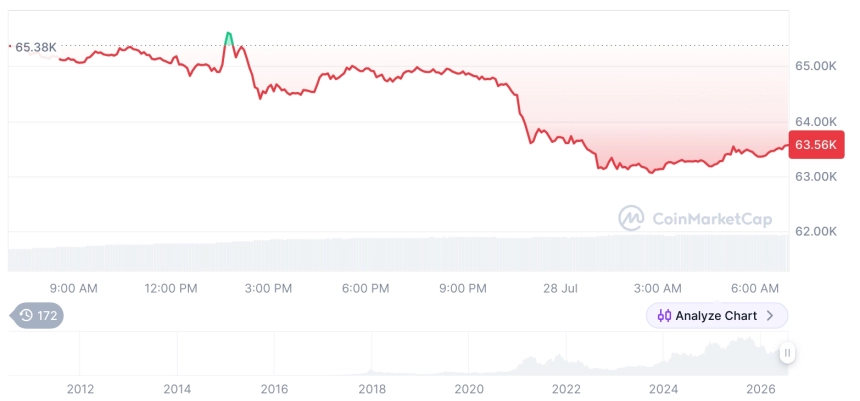Click the 28 Jul date axis label
The image size is (860, 401).
pos(561,288)
